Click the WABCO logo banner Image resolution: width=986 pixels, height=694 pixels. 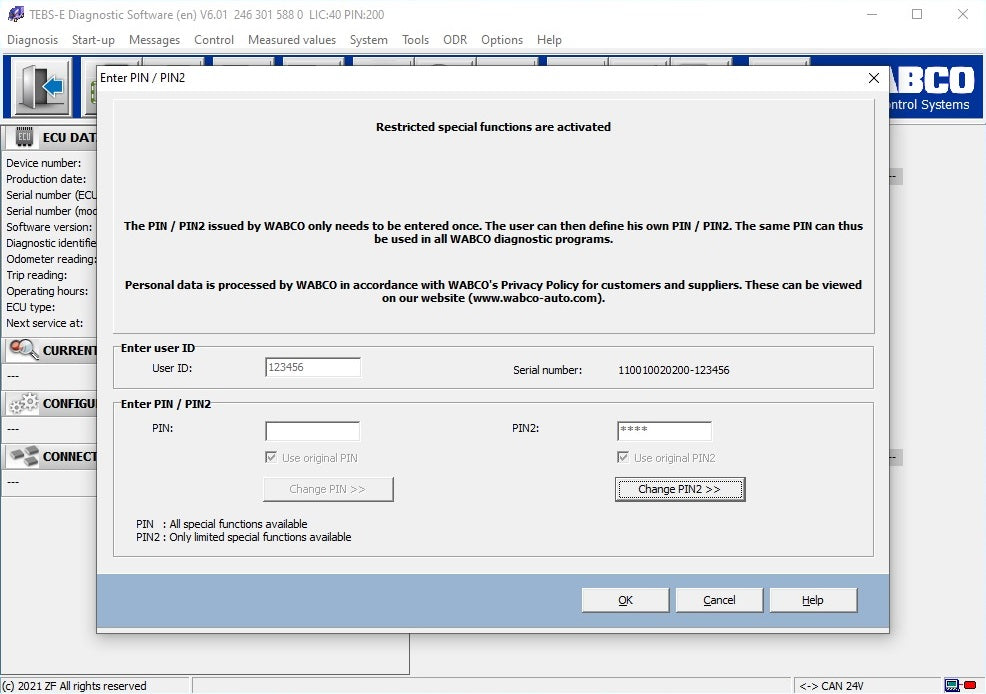[936, 87]
